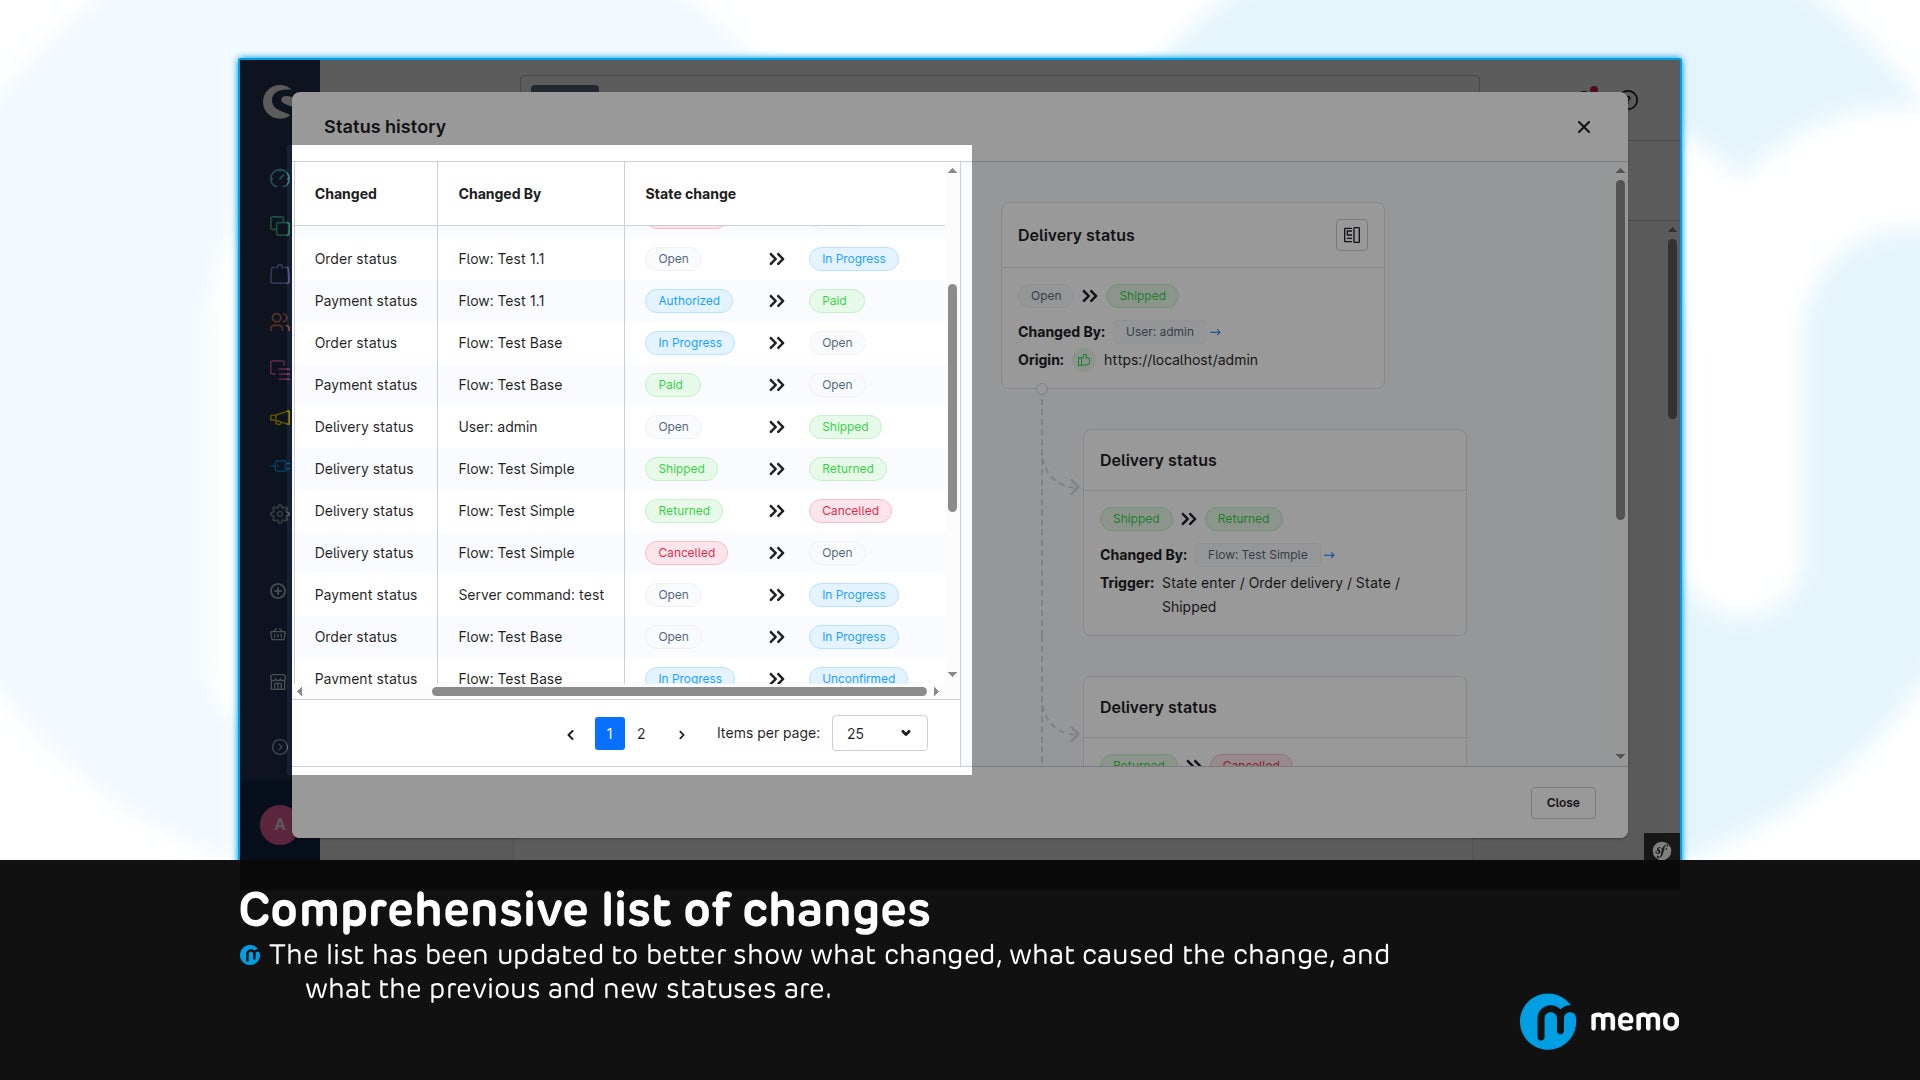
Task: Click 'Payment status' in the Server command row
Action: (x=366, y=595)
